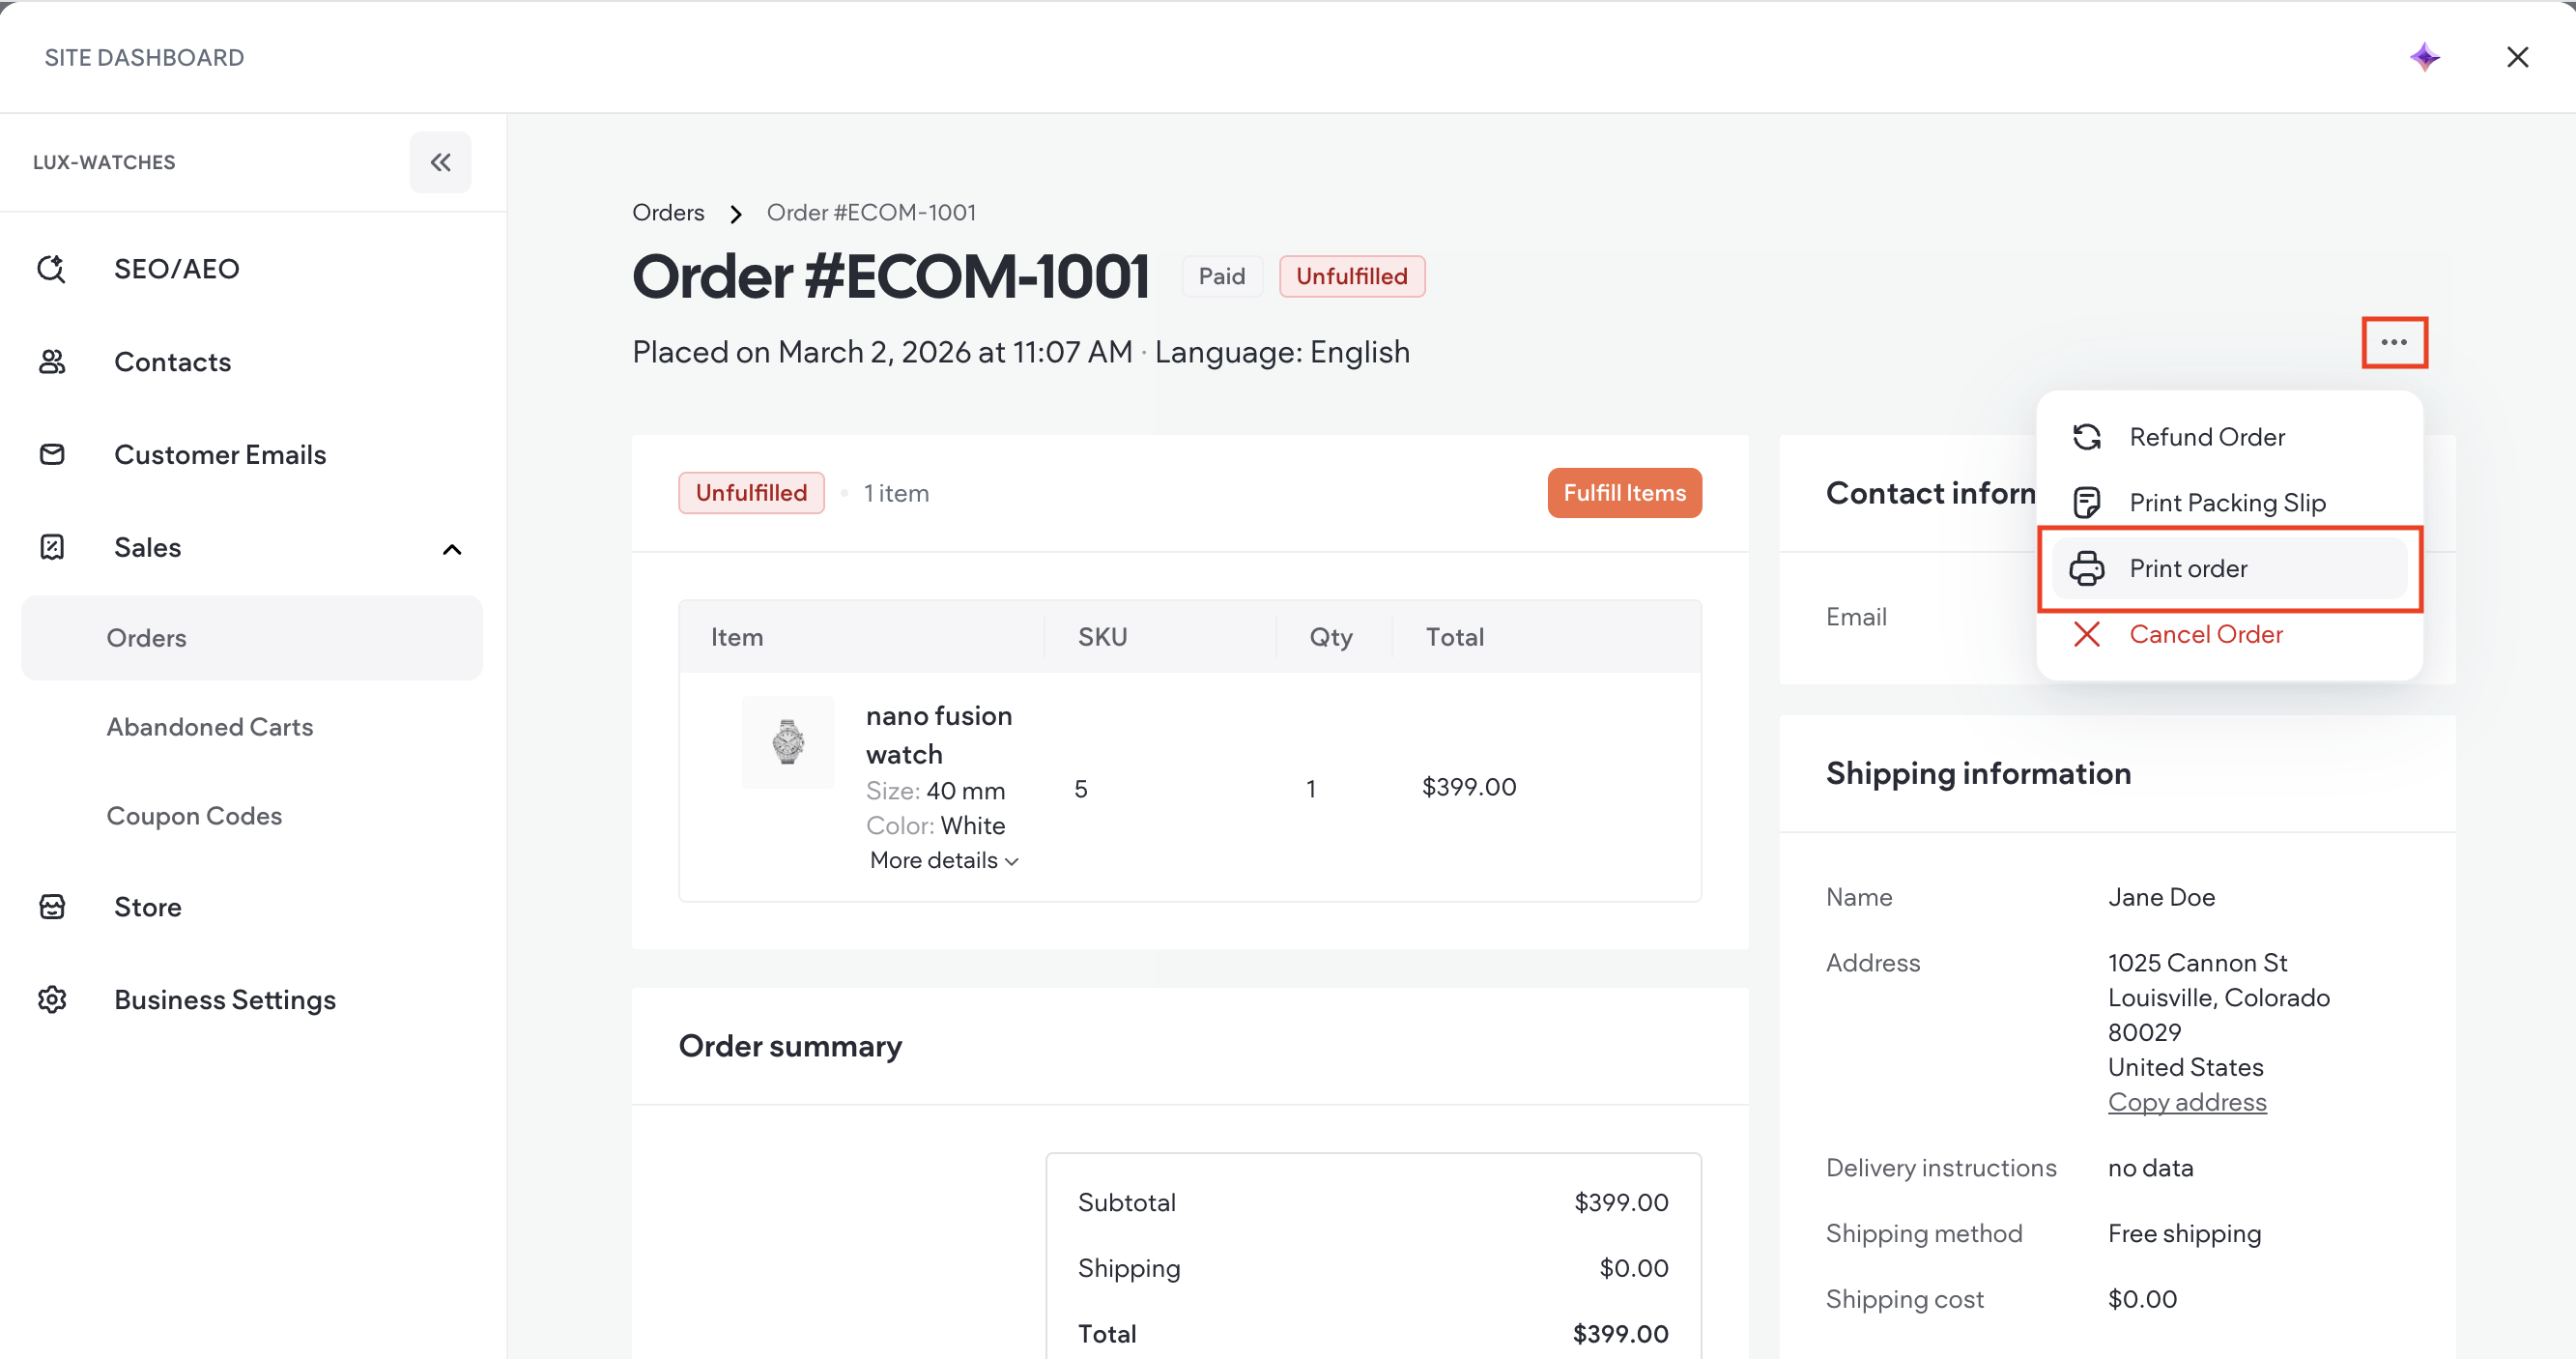The image size is (2576, 1359).
Task: Click the Customer Emails envelope icon
Action: [x=52, y=455]
